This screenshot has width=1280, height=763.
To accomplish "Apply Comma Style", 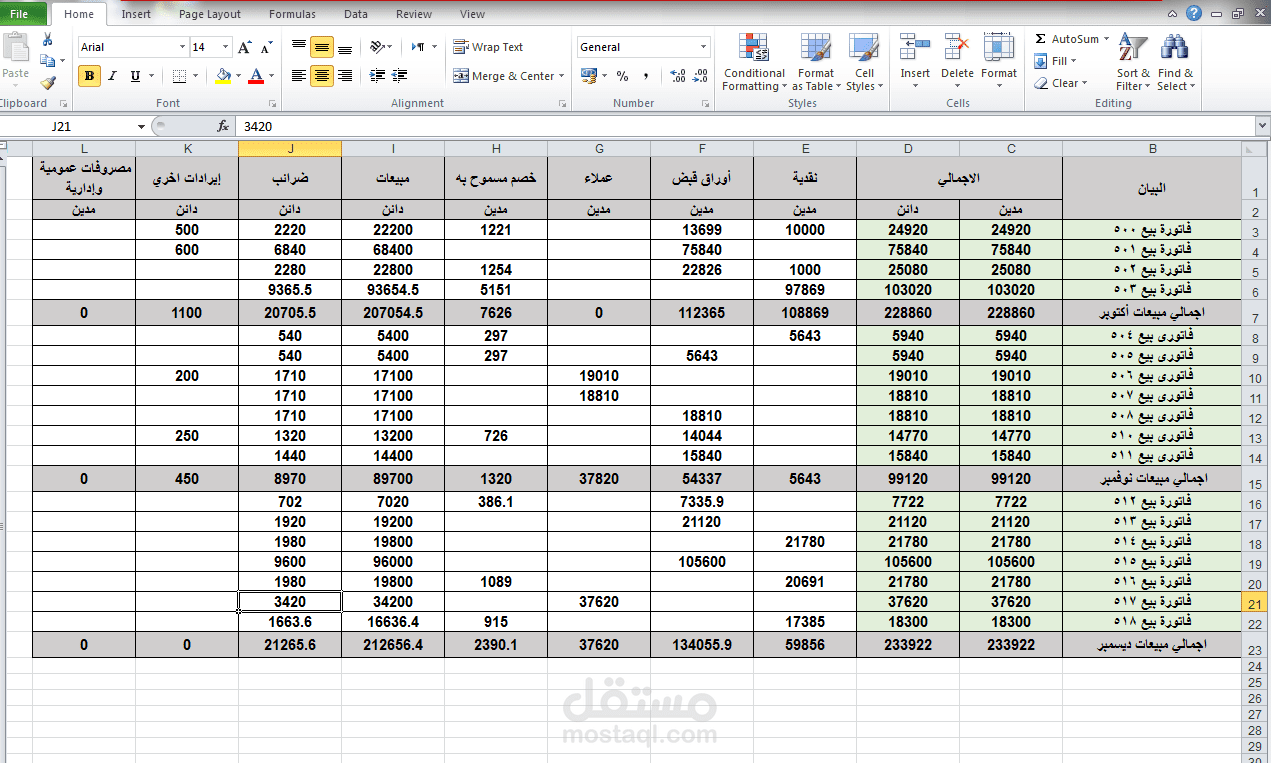I will point(646,76).
